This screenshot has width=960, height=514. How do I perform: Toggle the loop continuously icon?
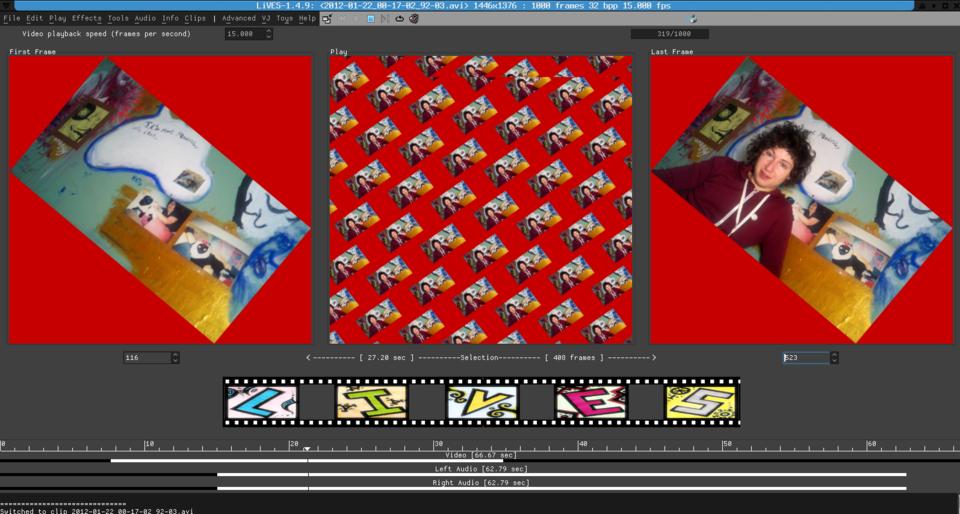[x=400, y=18]
